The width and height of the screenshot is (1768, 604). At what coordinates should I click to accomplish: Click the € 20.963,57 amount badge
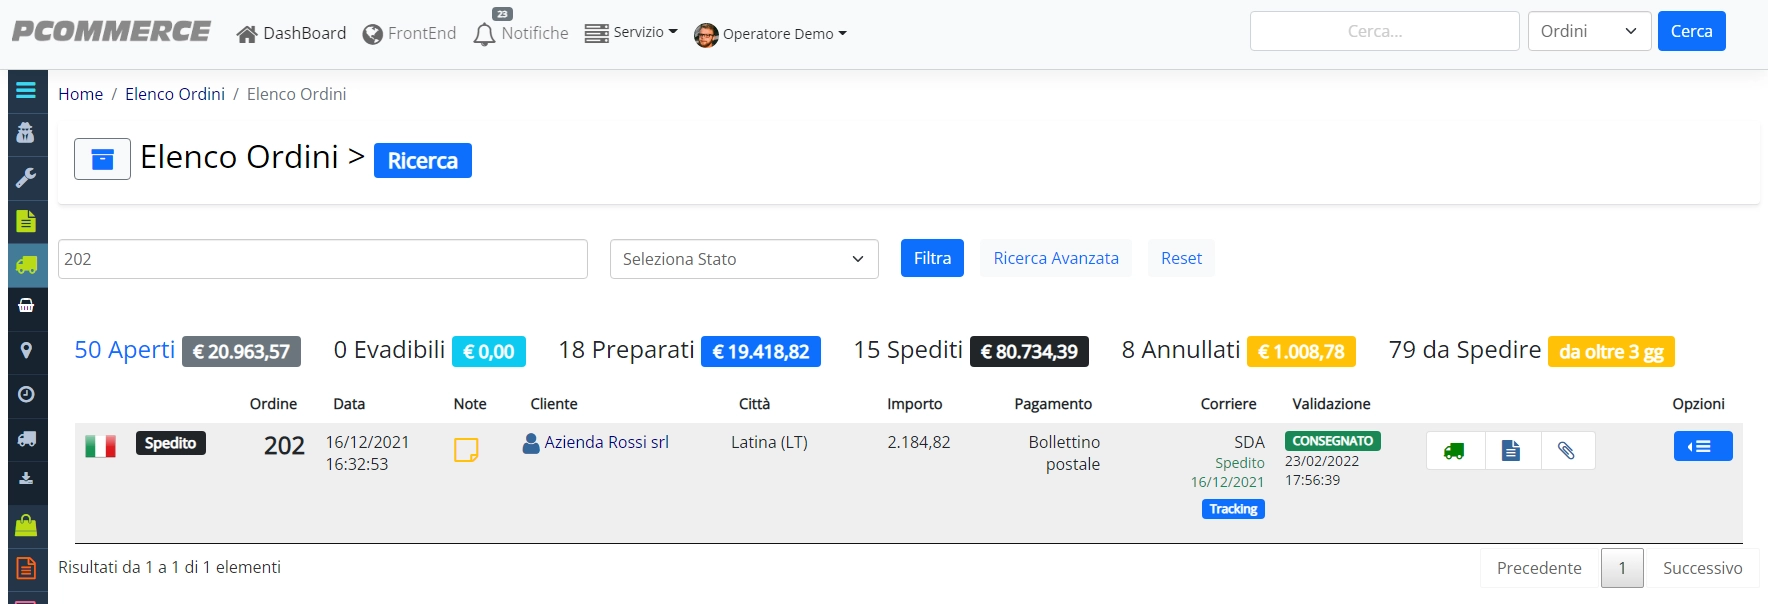[241, 352]
